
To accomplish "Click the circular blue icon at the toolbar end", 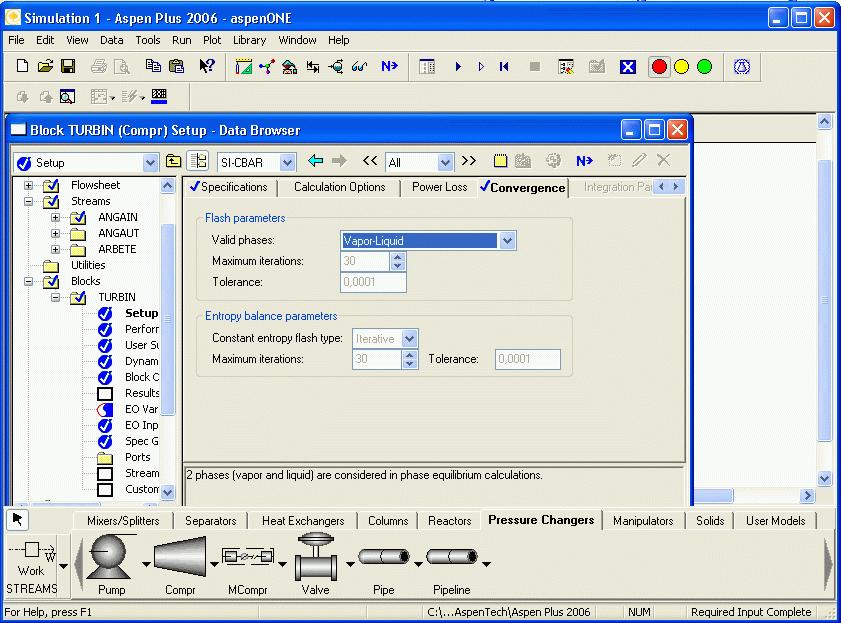I will pos(742,66).
